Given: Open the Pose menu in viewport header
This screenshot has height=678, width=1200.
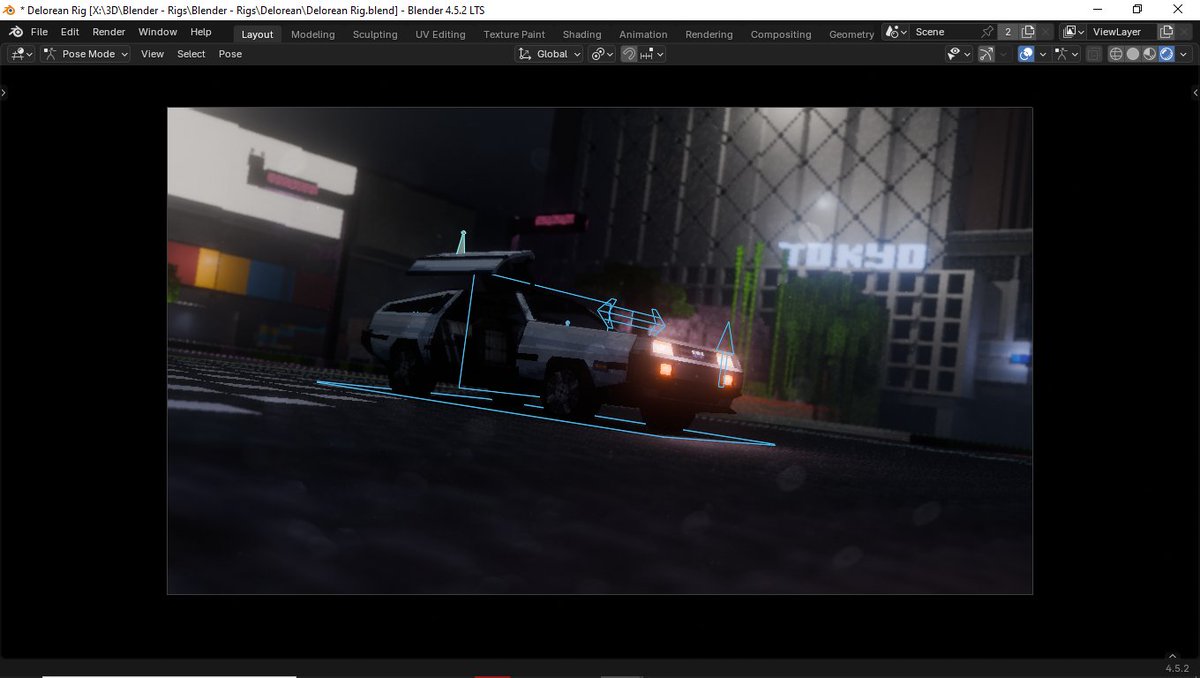Looking at the screenshot, I should coord(230,54).
